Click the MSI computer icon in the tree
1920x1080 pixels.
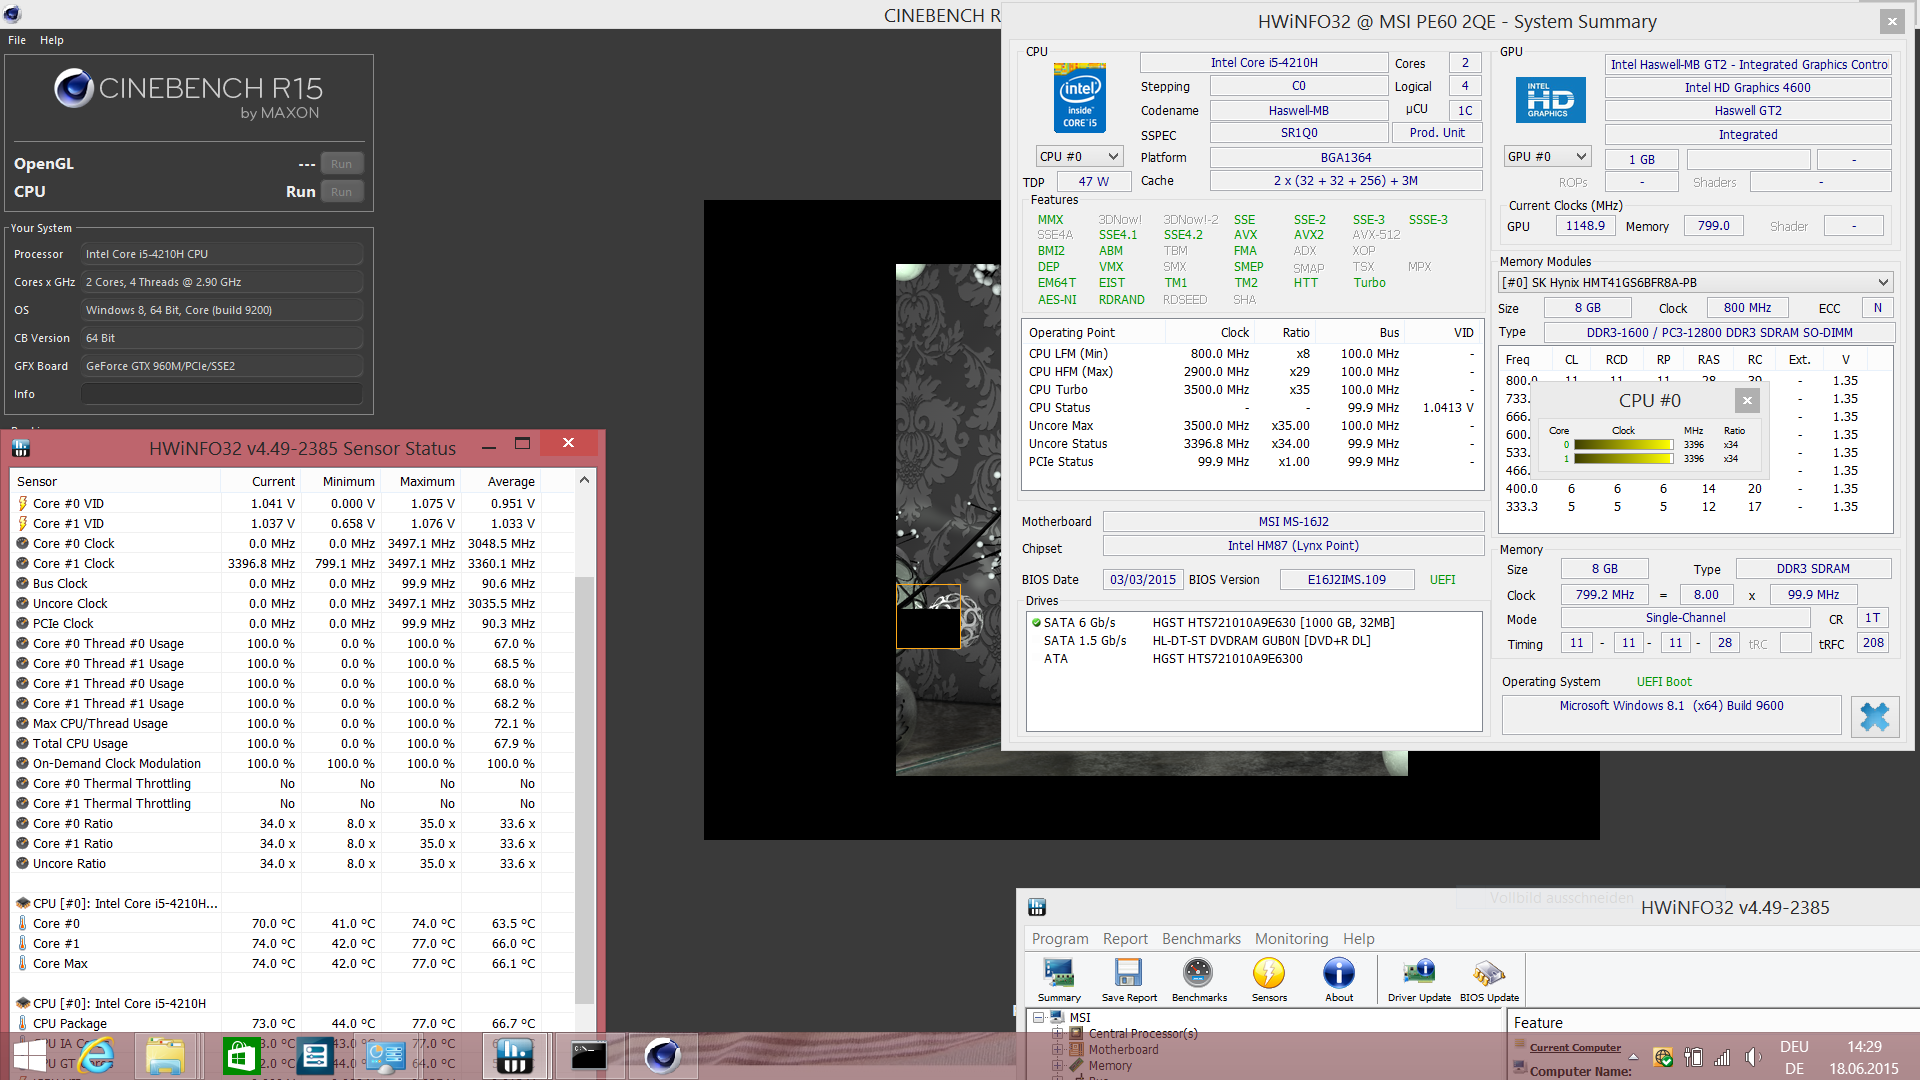[1057, 1017]
